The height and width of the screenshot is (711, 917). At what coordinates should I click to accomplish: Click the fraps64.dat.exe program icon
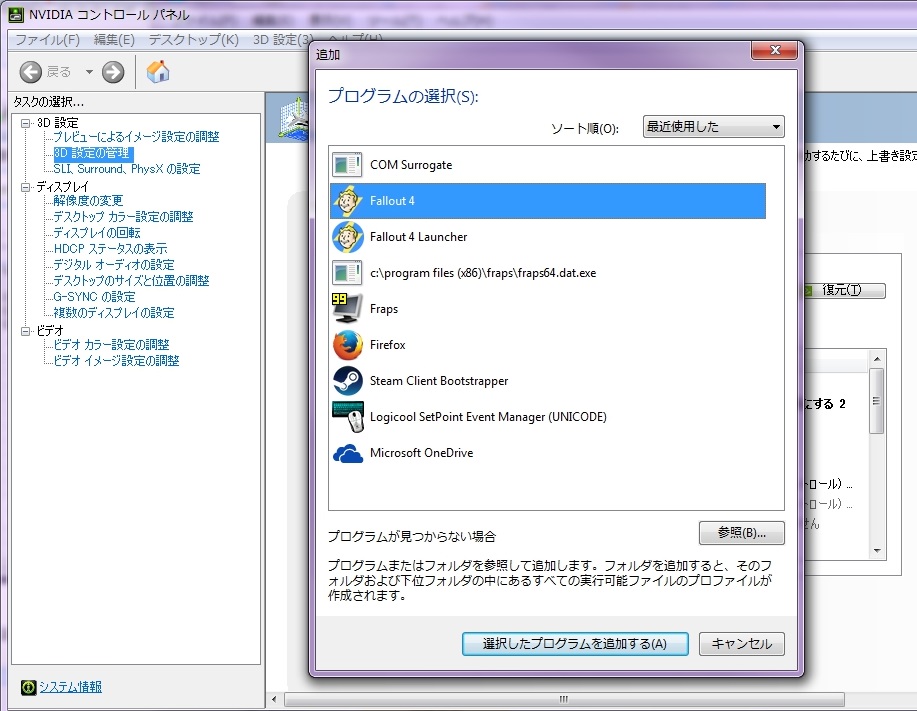(347, 273)
